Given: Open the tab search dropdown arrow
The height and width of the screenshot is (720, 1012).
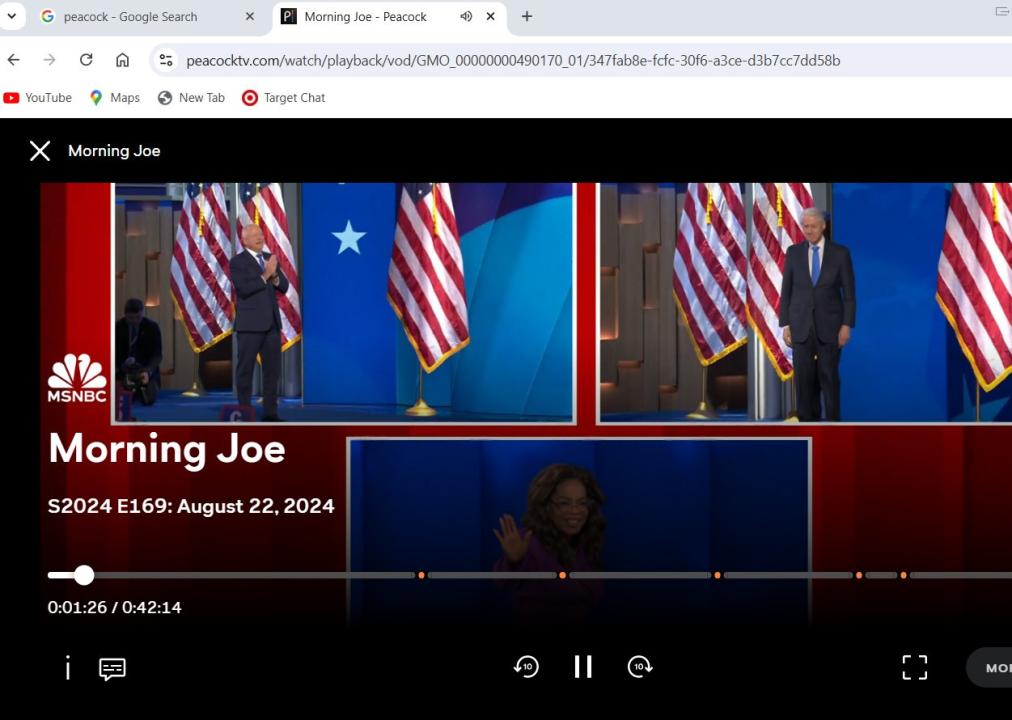Looking at the screenshot, I should coord(12,16).
